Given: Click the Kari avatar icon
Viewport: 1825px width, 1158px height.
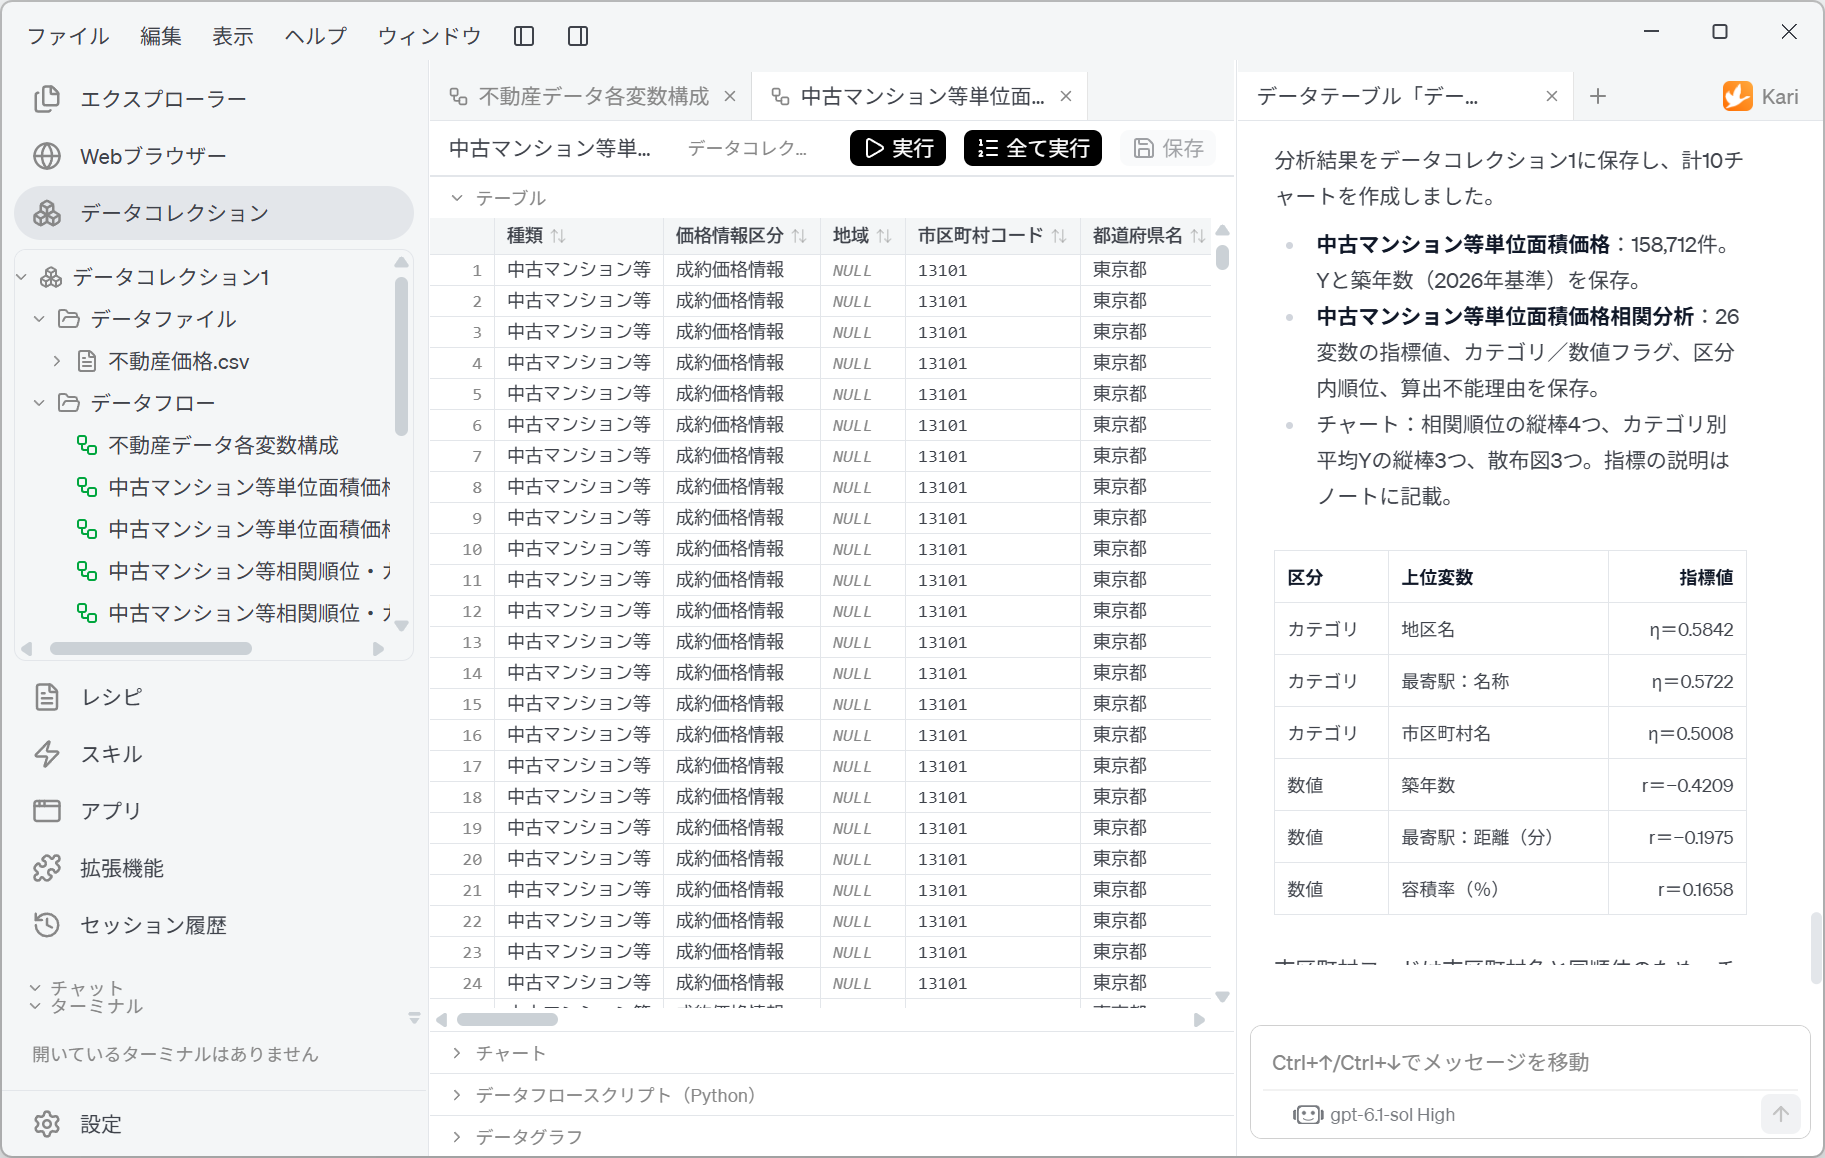Looking at the screenshot, I should [1738, 96].
